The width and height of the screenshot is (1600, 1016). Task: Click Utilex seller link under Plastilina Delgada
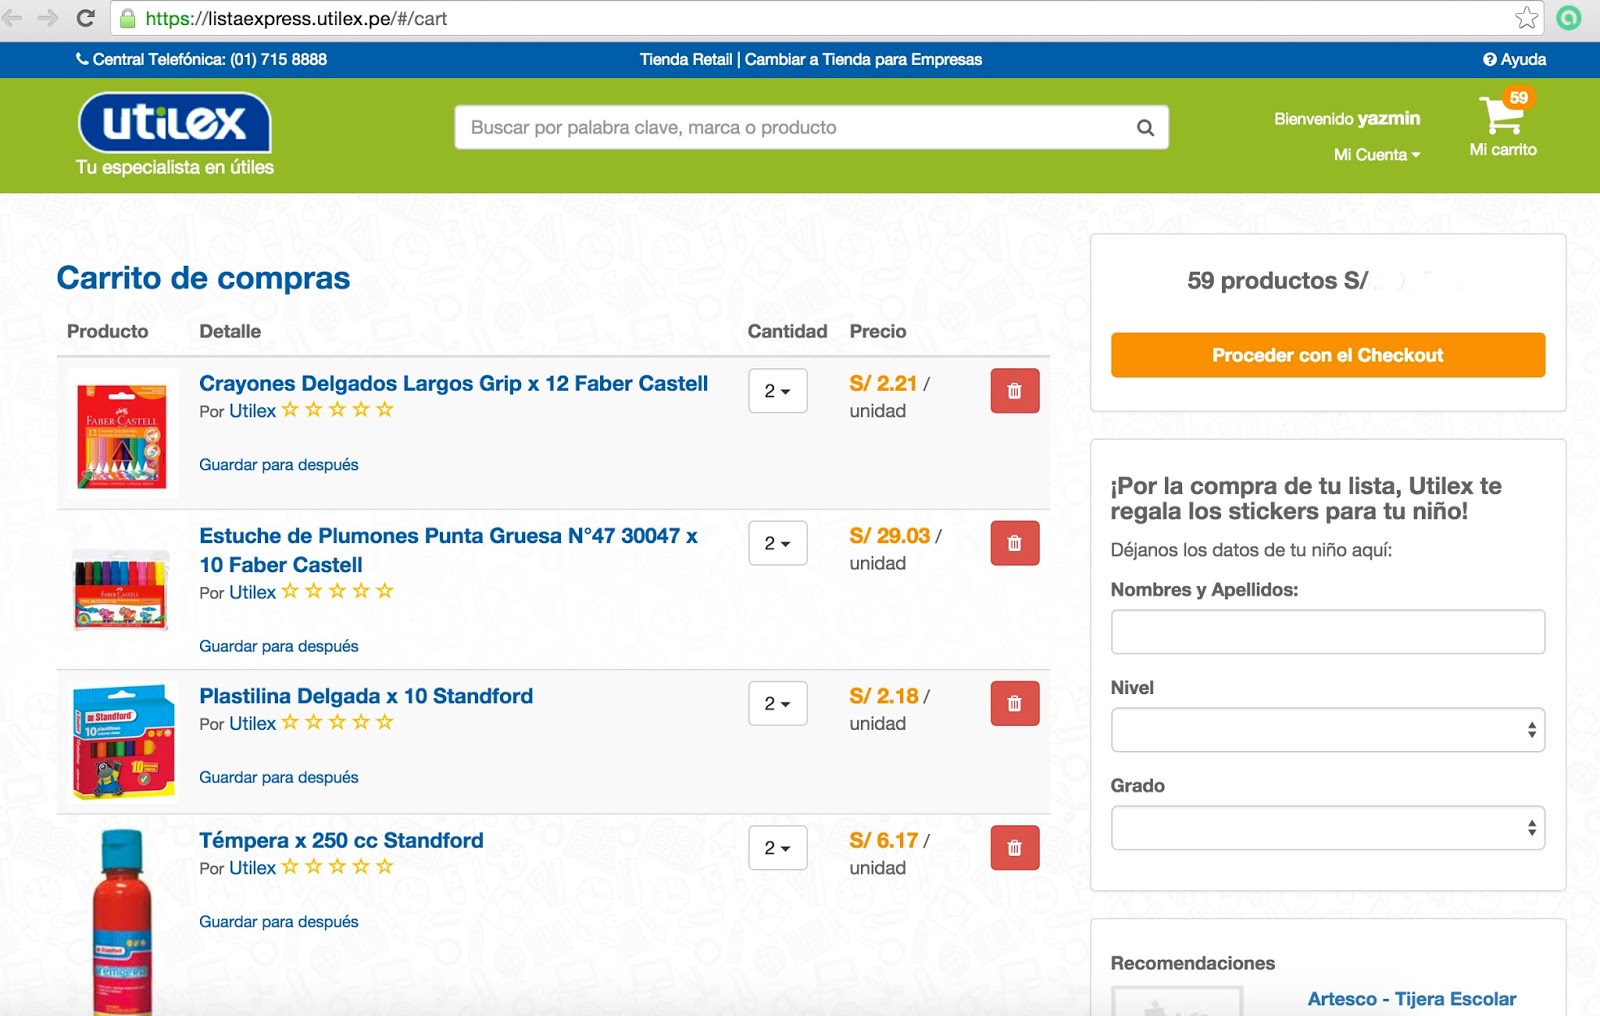click(x=252, y=723)
